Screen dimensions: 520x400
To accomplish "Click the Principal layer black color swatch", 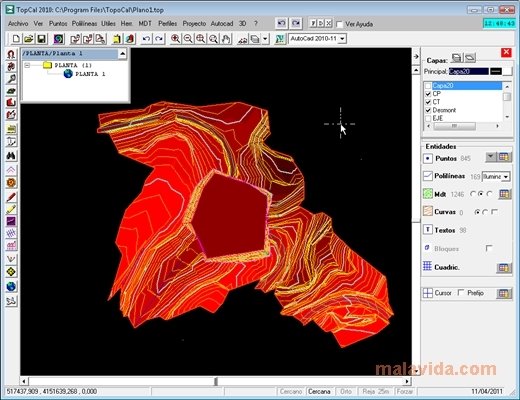I will 496,71.
